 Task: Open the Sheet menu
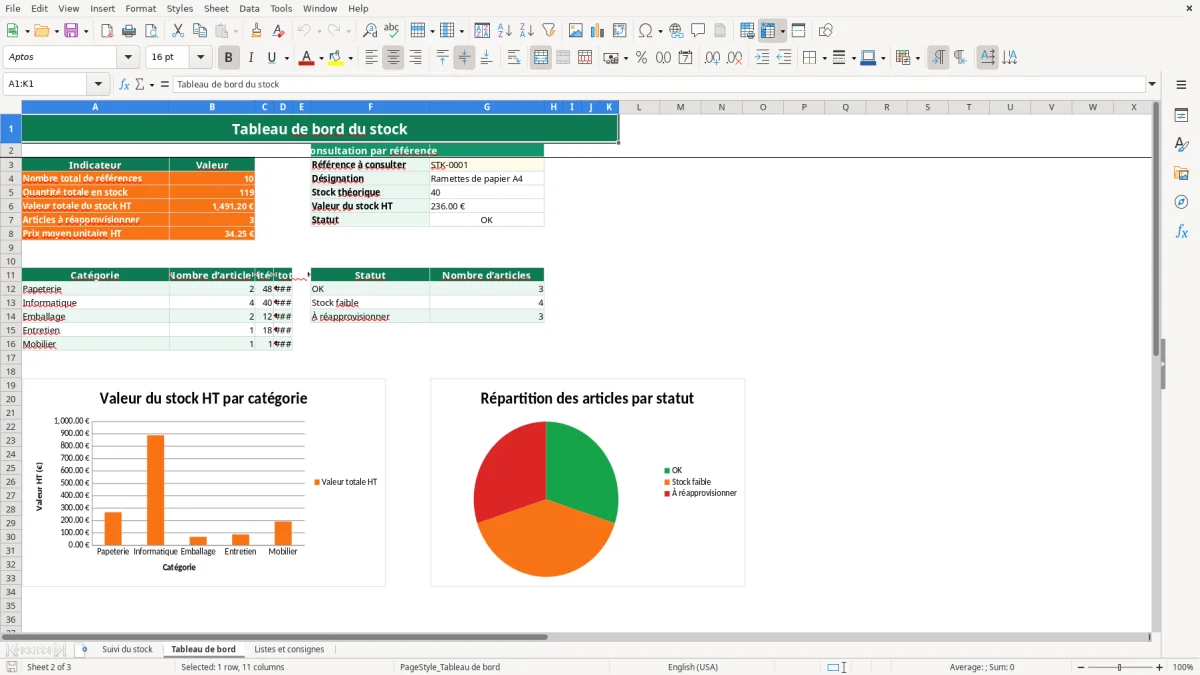point(216,8)
